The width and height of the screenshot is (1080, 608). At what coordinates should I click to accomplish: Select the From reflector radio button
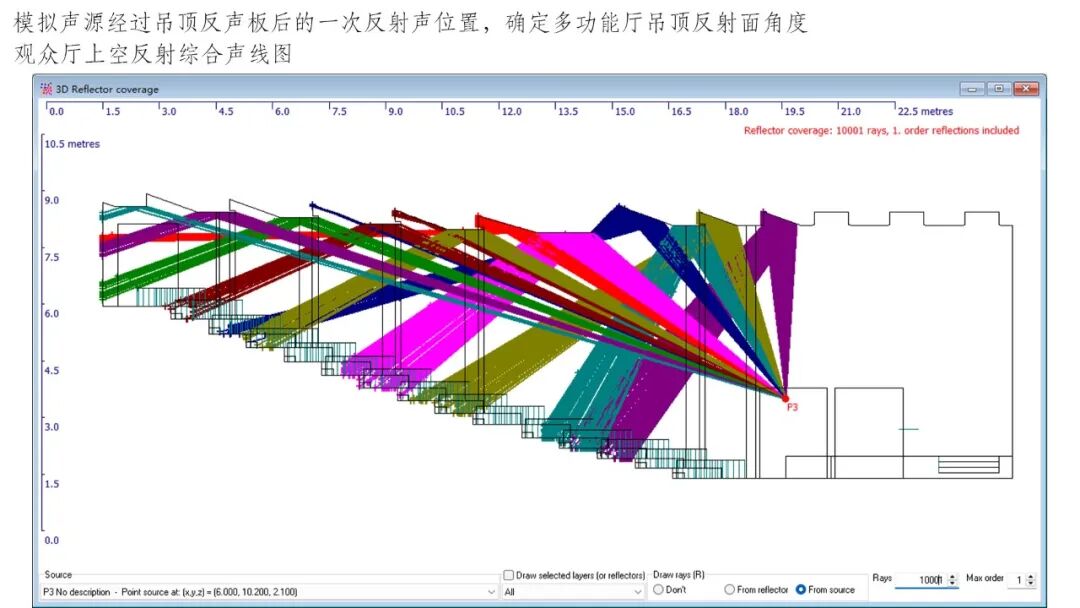pos(729,589)
